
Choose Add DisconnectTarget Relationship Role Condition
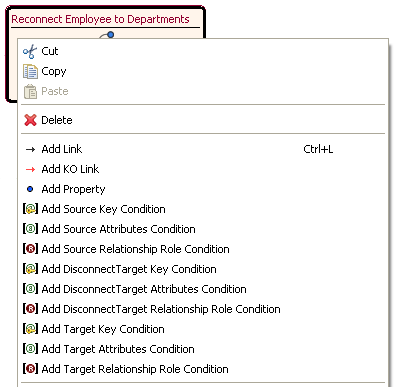point(203,309)
